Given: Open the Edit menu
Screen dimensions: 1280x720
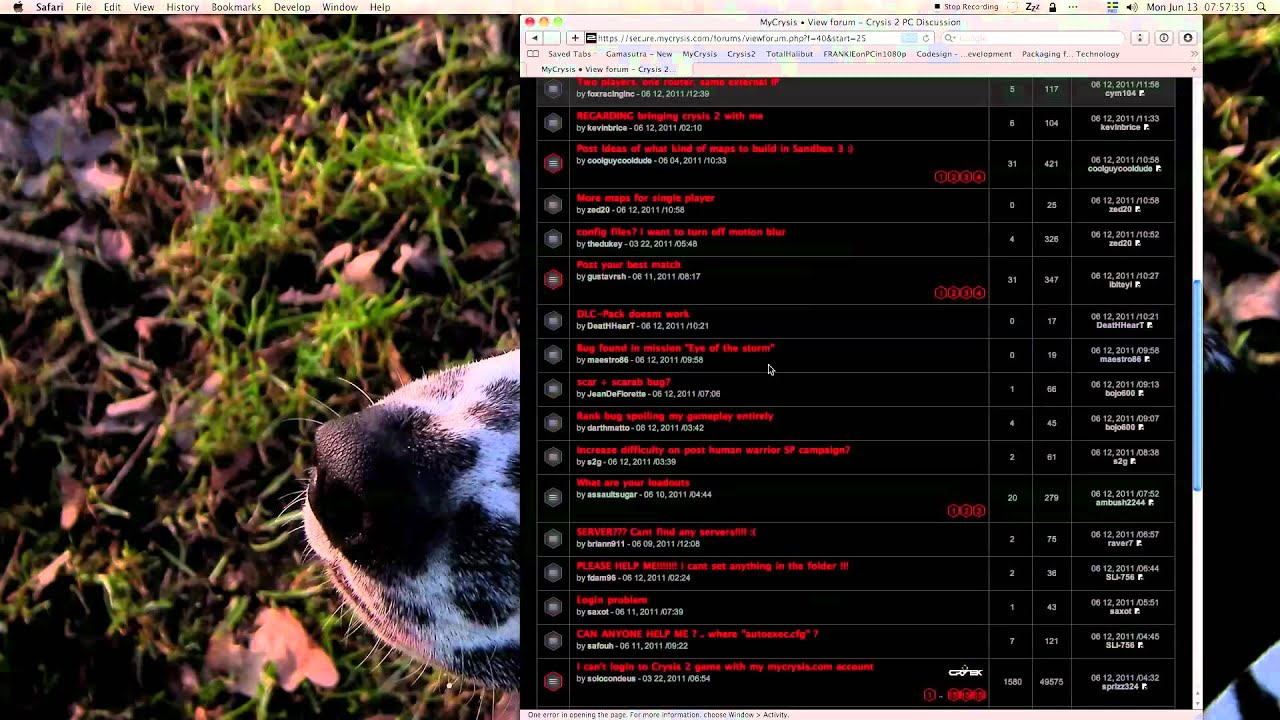Looking at the screenshot, I should pyautogui.click(x=112, y=7).
